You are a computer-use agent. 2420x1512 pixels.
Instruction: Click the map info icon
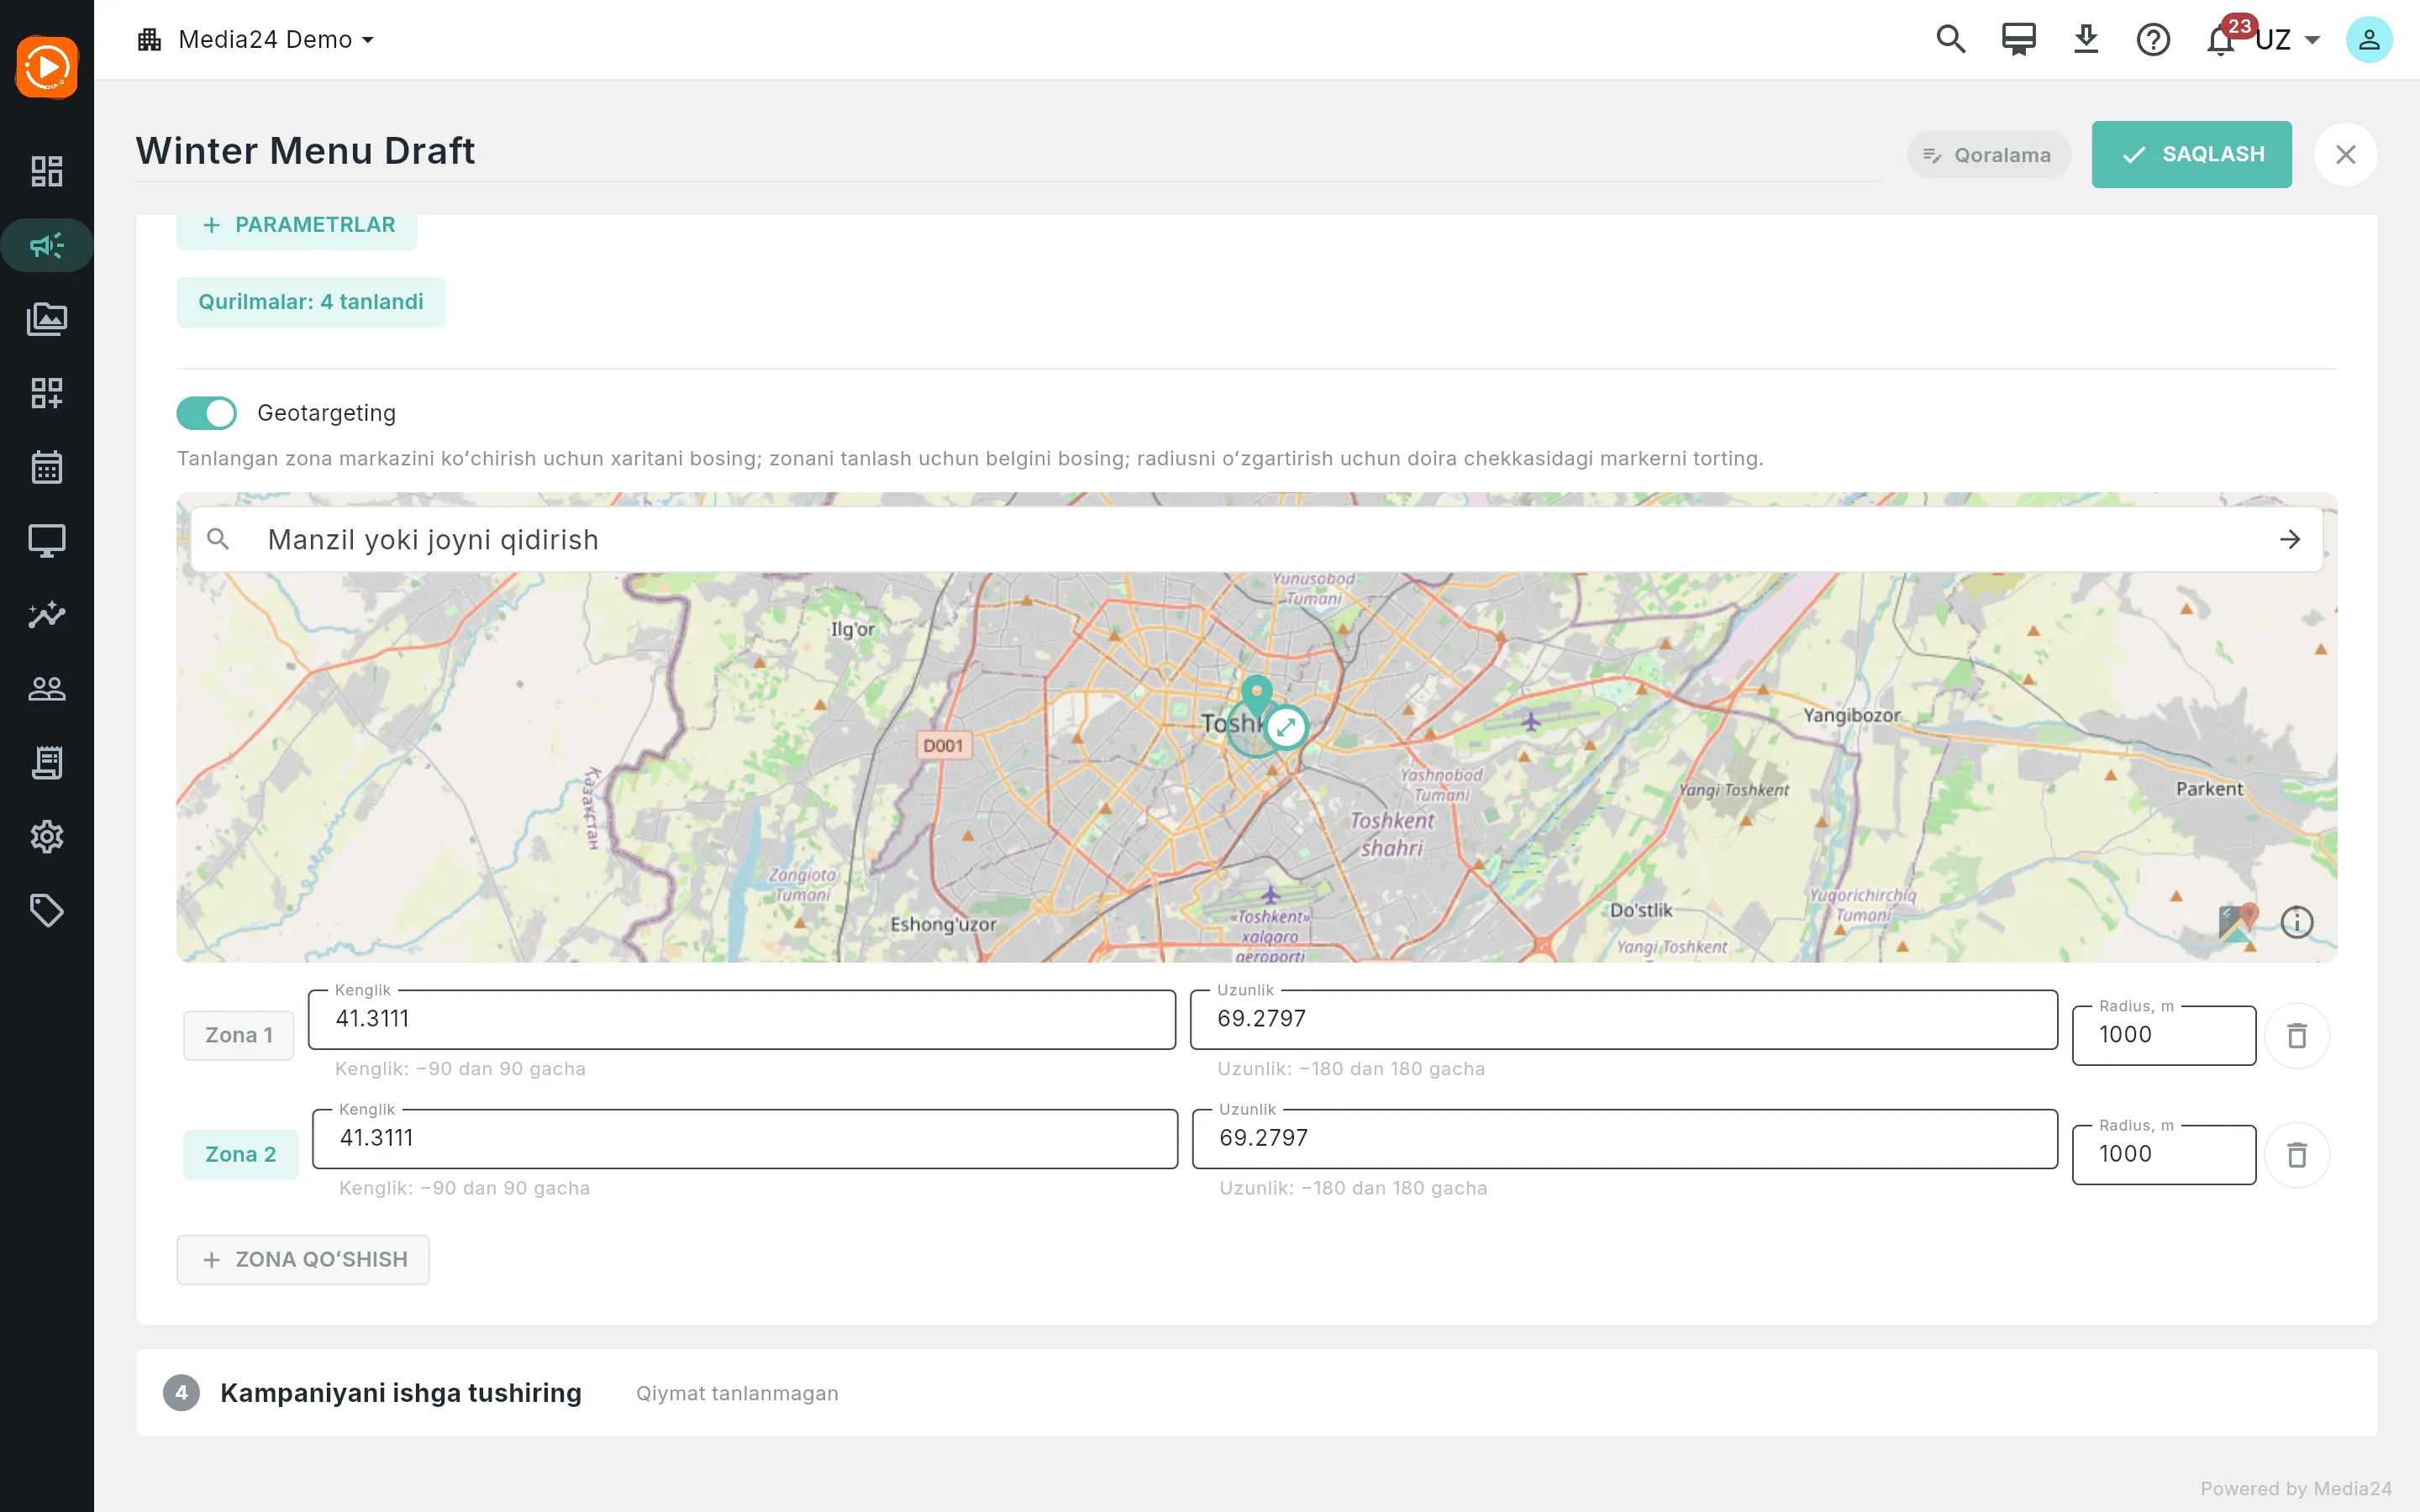[x=2297, y=921]
